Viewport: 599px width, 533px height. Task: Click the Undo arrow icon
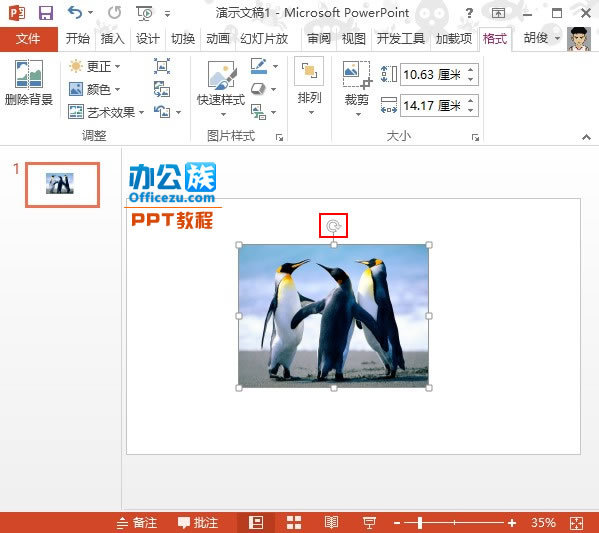pyautogui.click(x=75, y=13)
